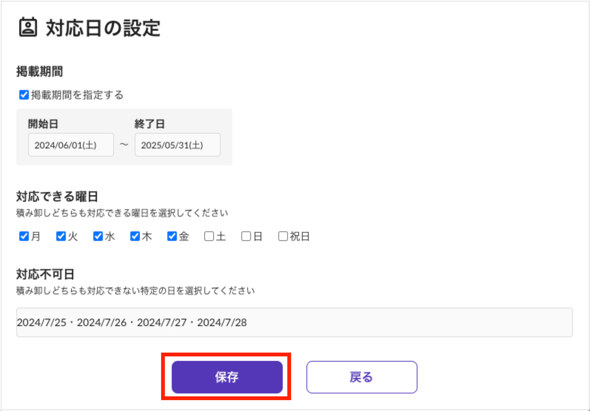Click the 対応日の設定 page title
The width and height of the screenshot is (590, 411).
click(x=103, y=28)
